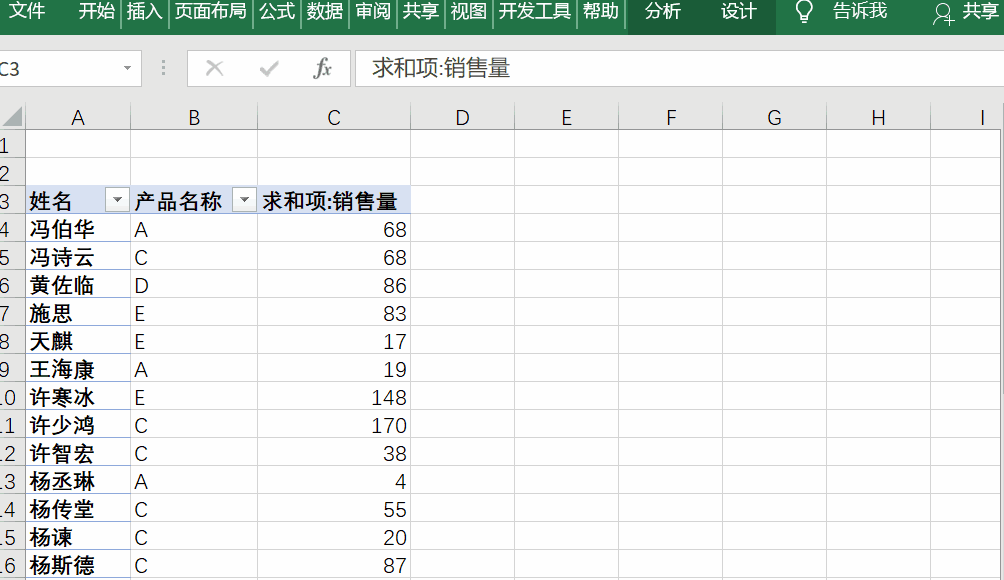Select the cell 许智宏
The width and height of the screenshot is (1004, 580).
[x=77, y=453]
